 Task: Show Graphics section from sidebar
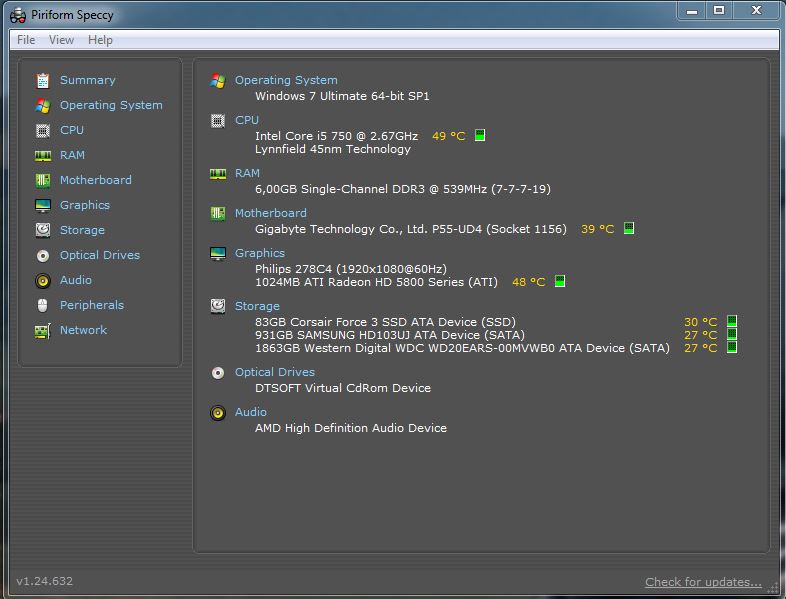85,206
